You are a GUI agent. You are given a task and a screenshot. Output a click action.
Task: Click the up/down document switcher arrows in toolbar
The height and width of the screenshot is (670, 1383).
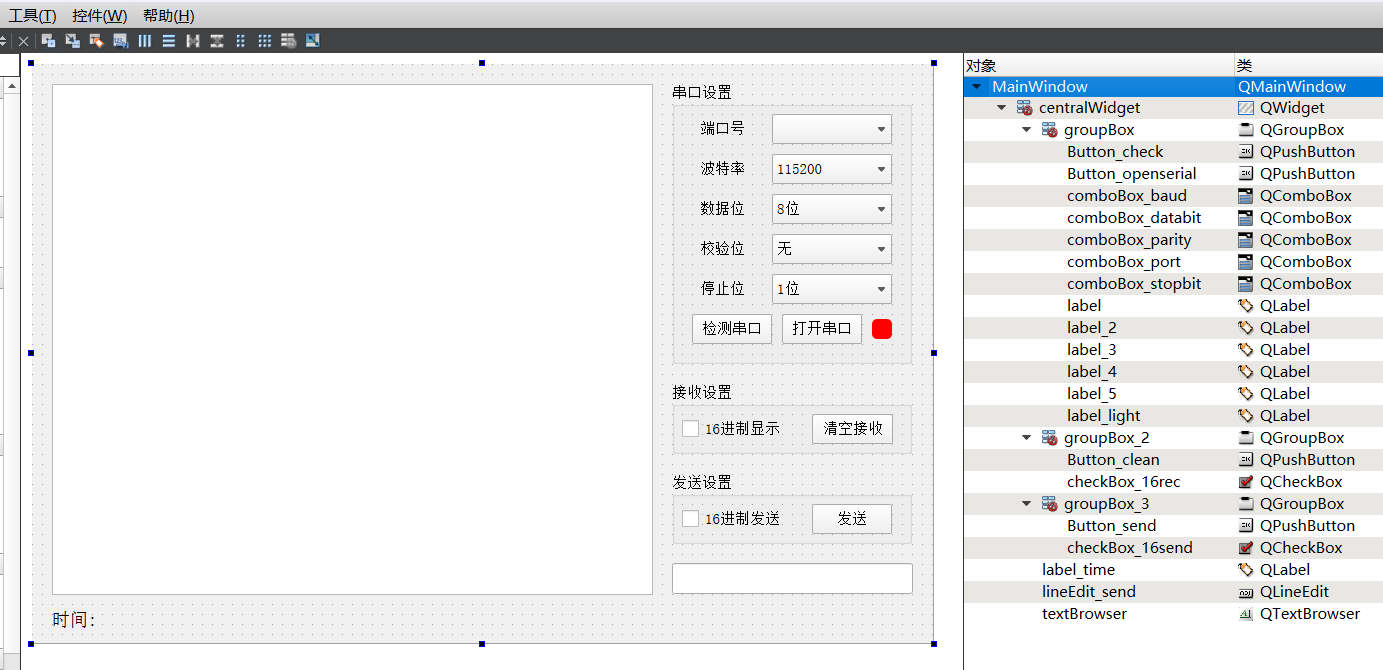[3, 41]
